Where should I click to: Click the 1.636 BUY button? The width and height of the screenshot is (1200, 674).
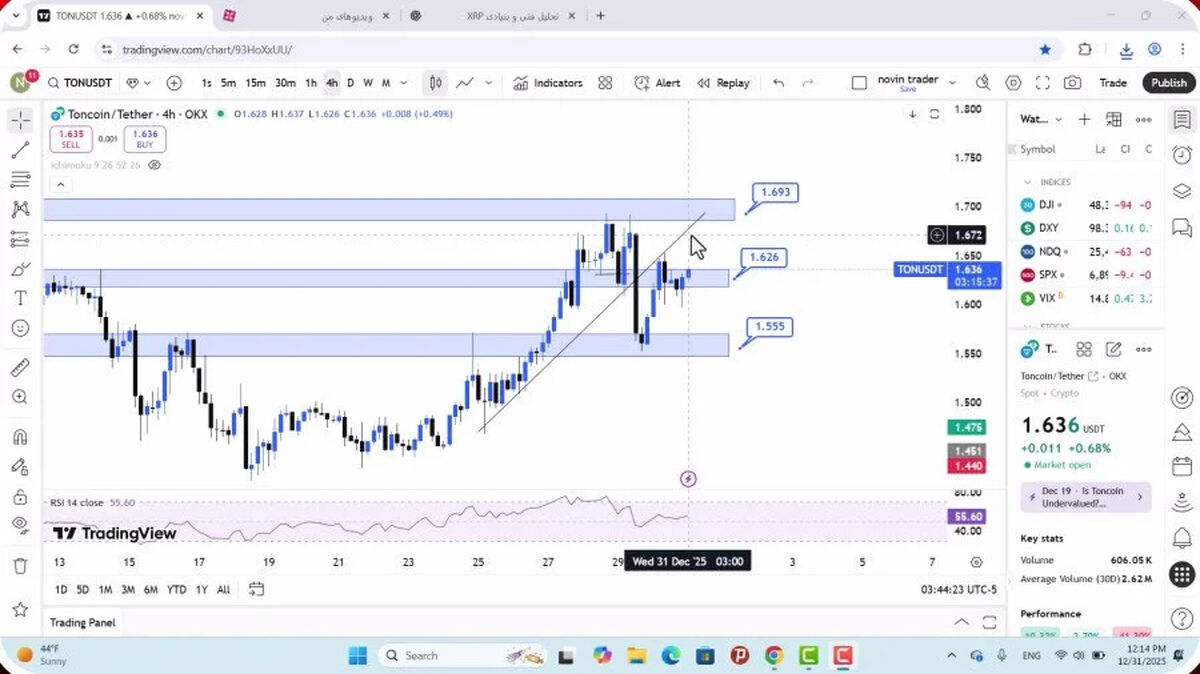[x=145, y=139]
